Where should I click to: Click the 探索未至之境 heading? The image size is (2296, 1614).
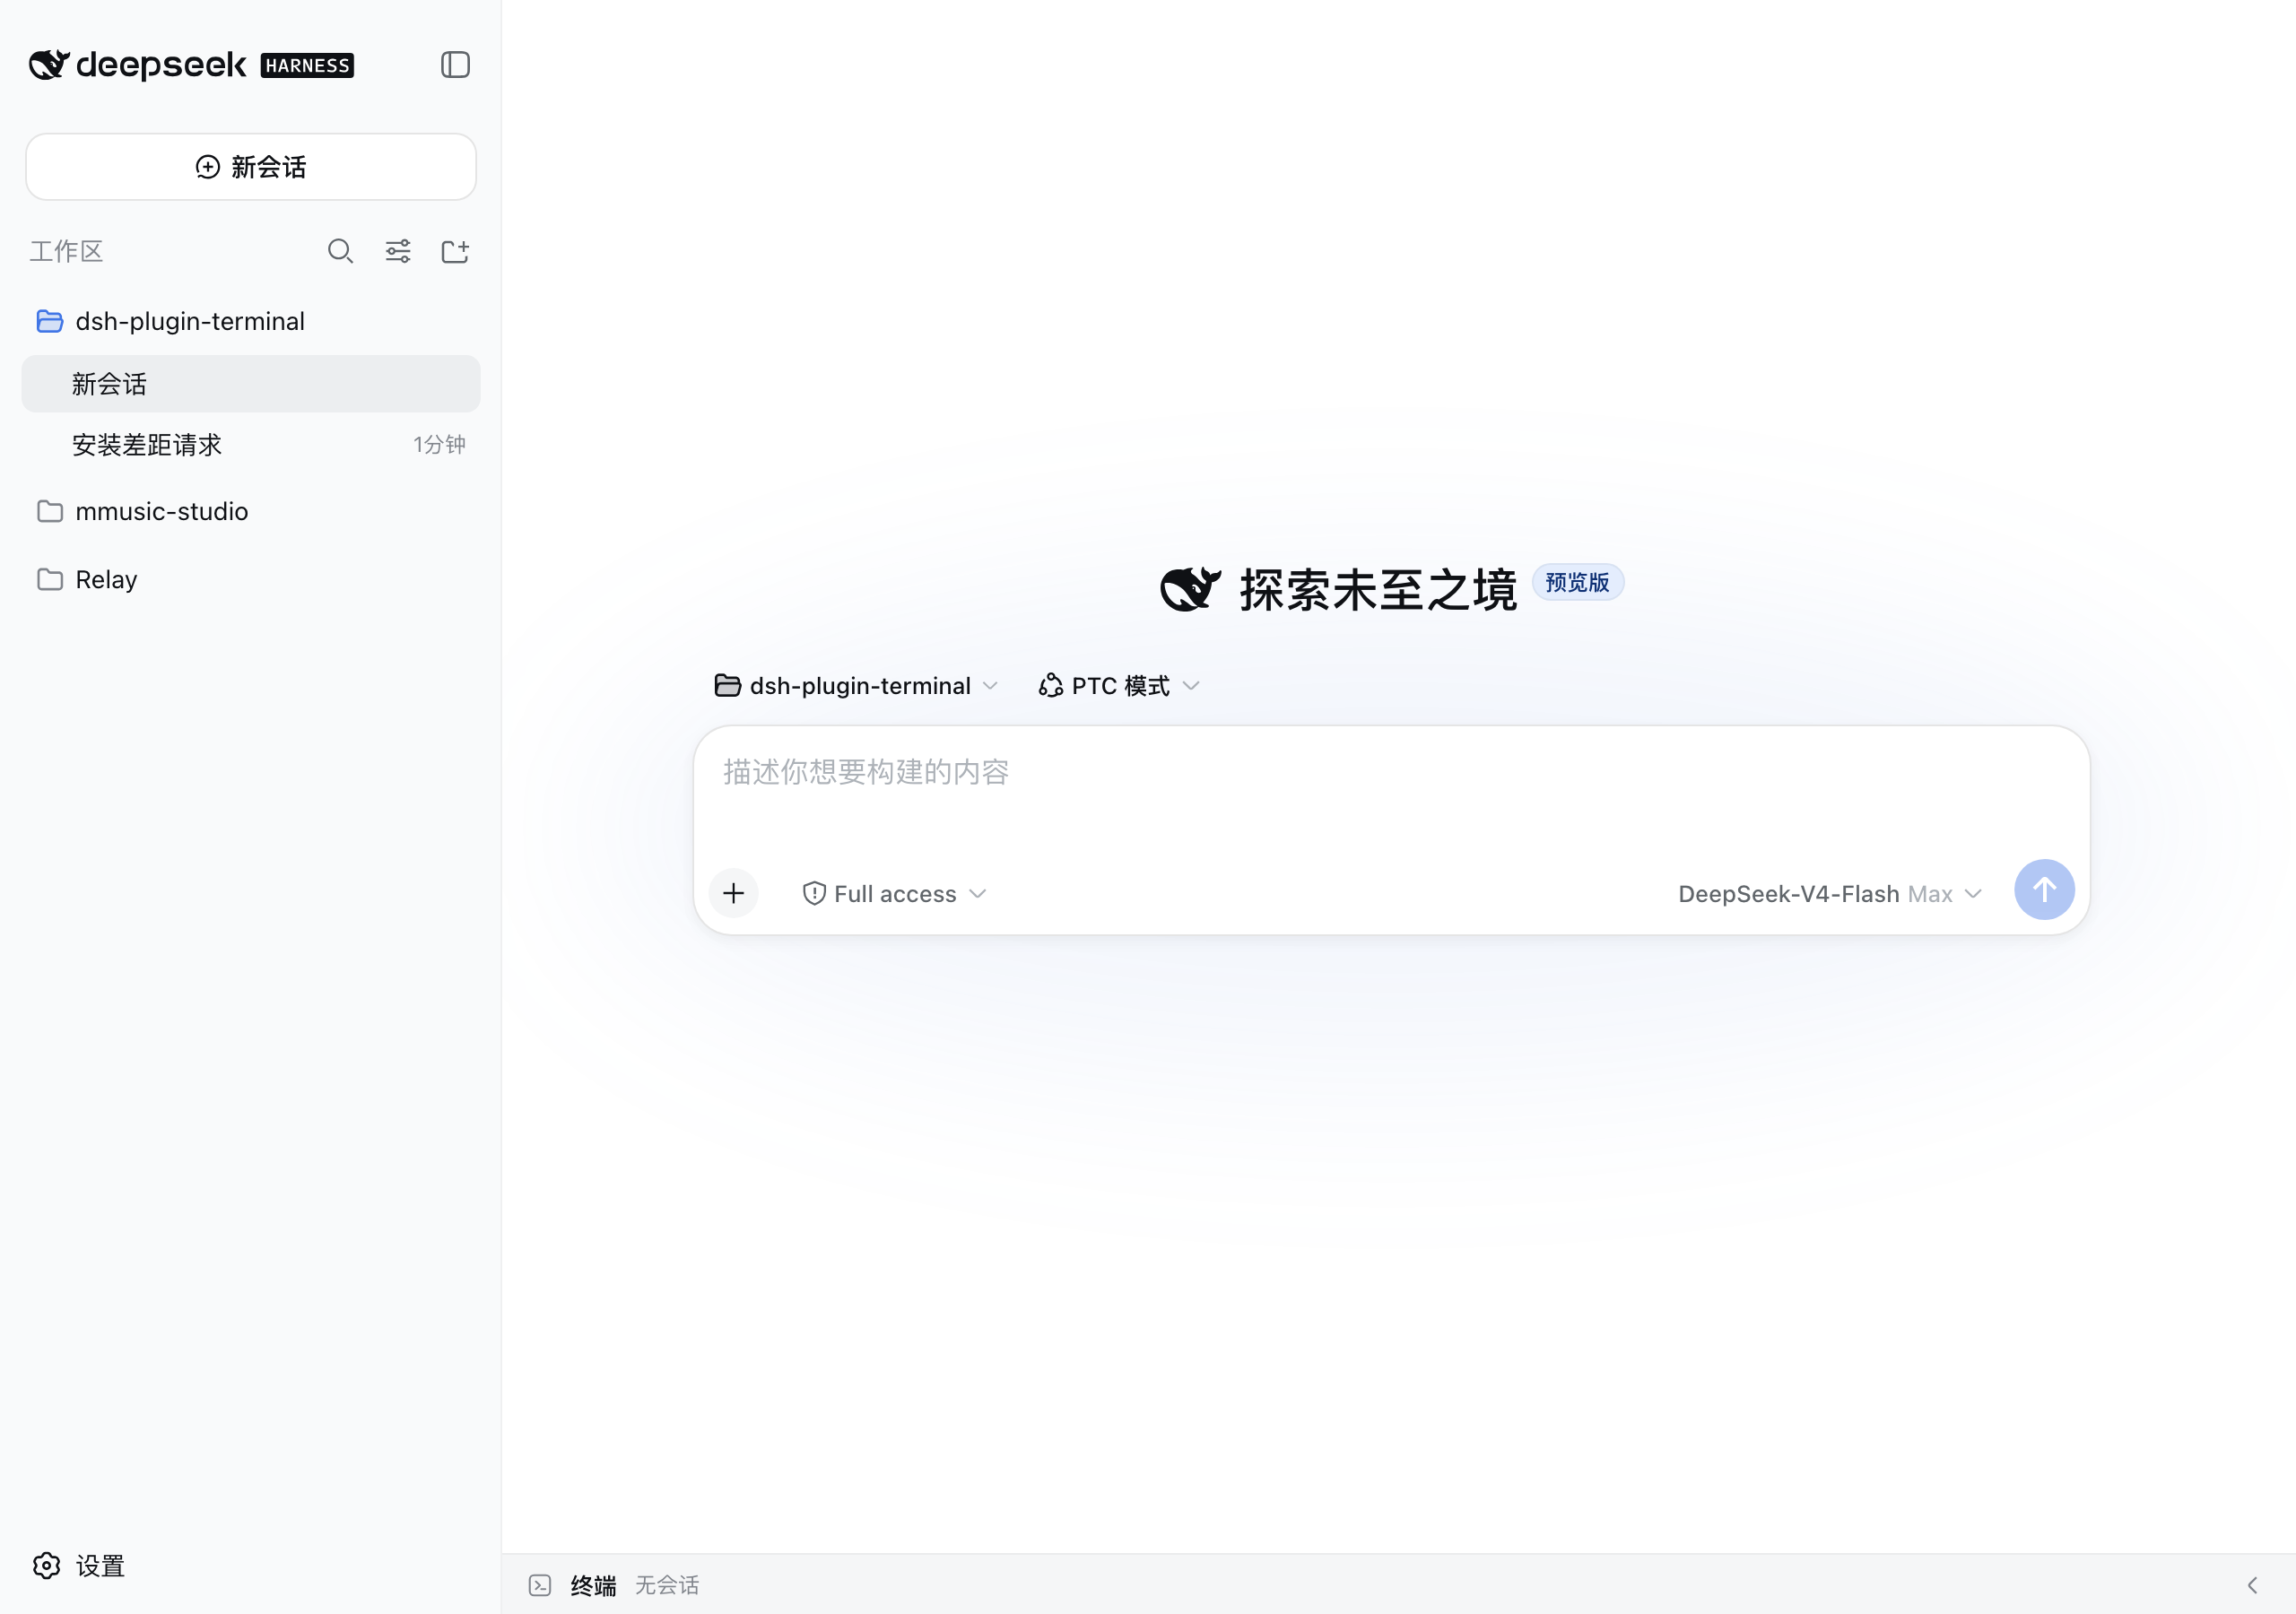[1378, 589]
